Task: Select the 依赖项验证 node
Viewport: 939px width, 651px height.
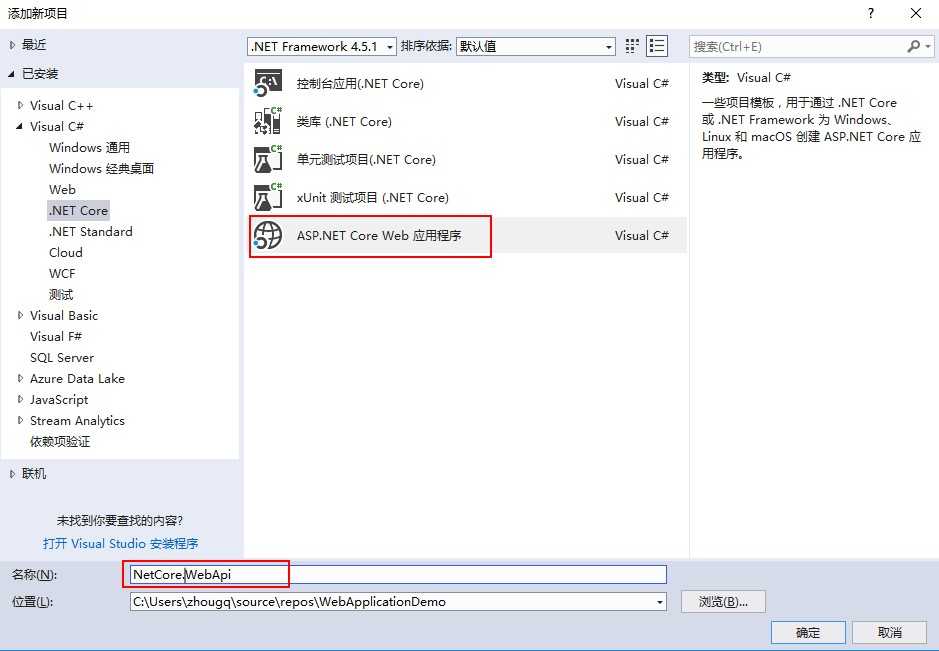Action: coord(60,441)
